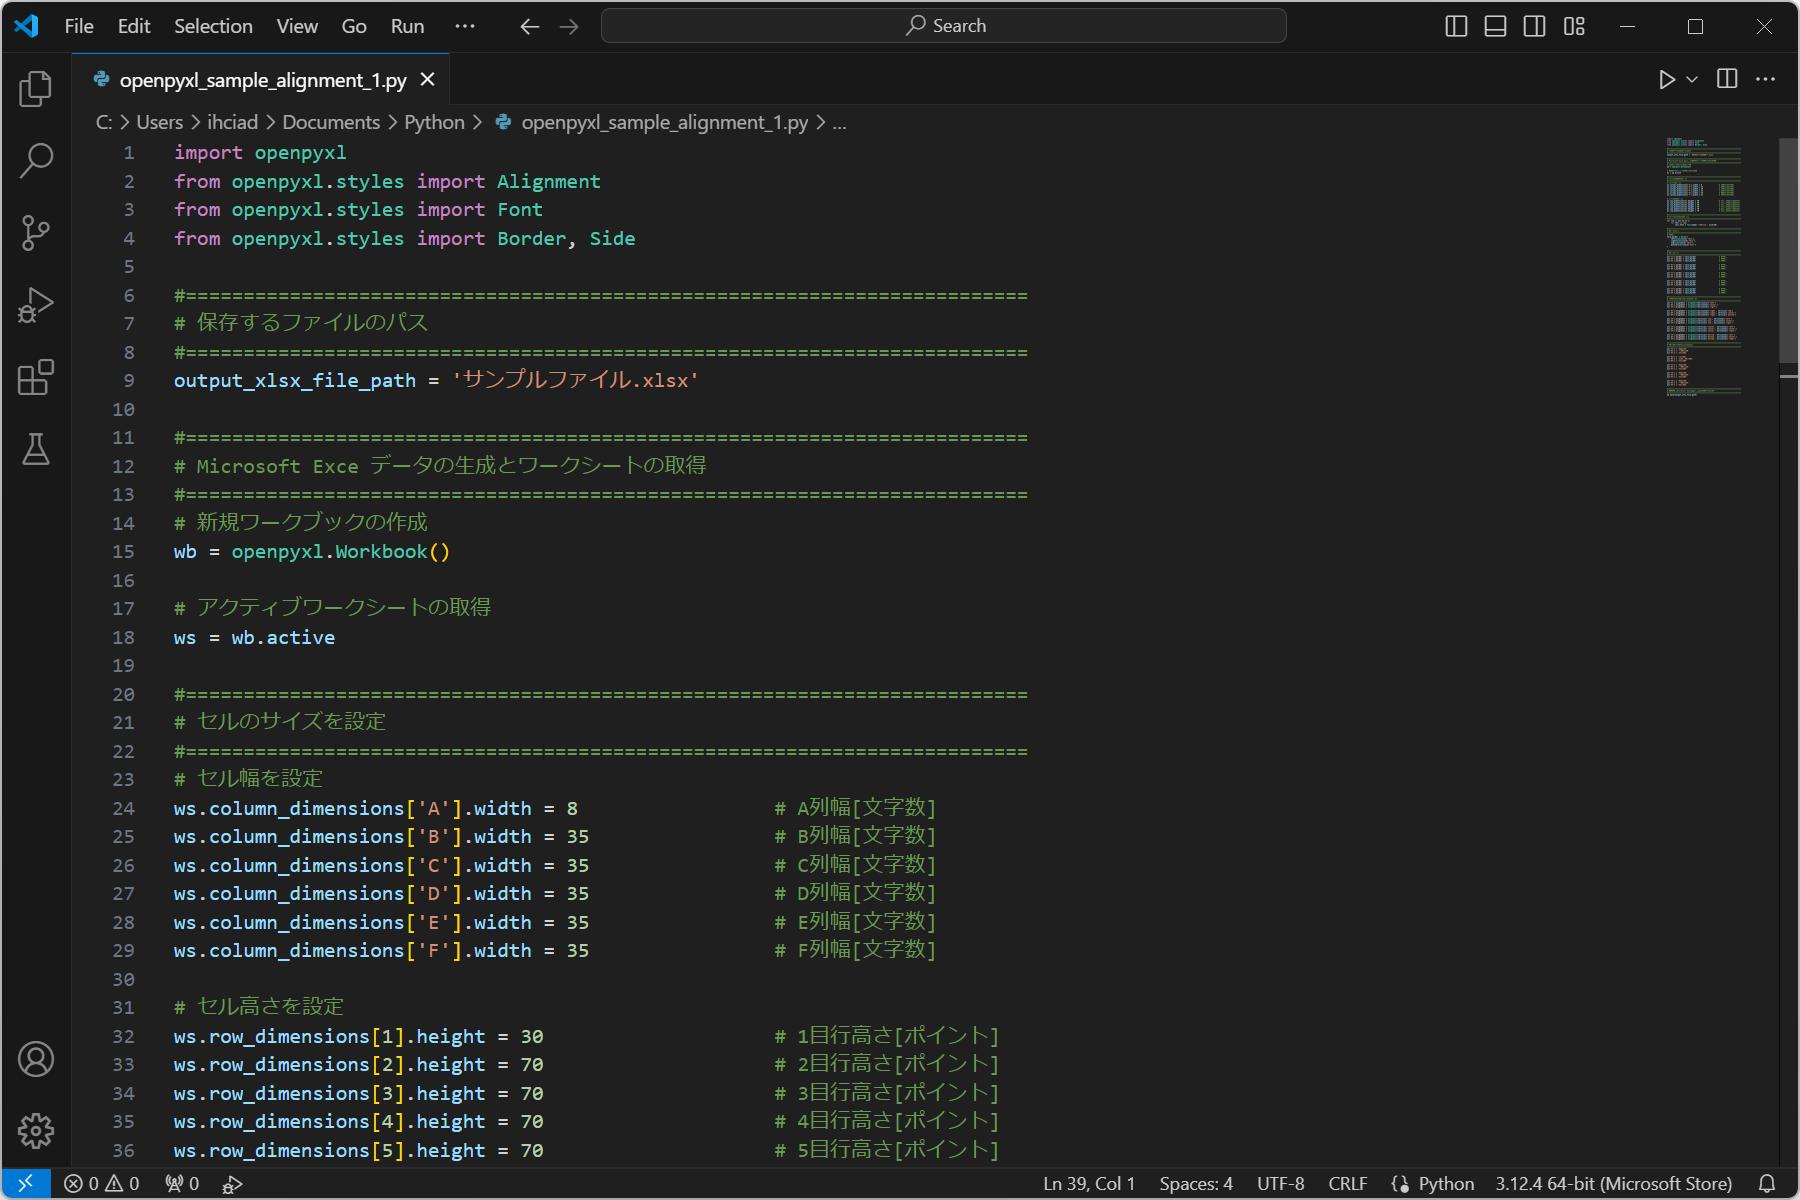Jump using the code minimap
This screenshot has width=1800, height=1200.
[1703, 267]
